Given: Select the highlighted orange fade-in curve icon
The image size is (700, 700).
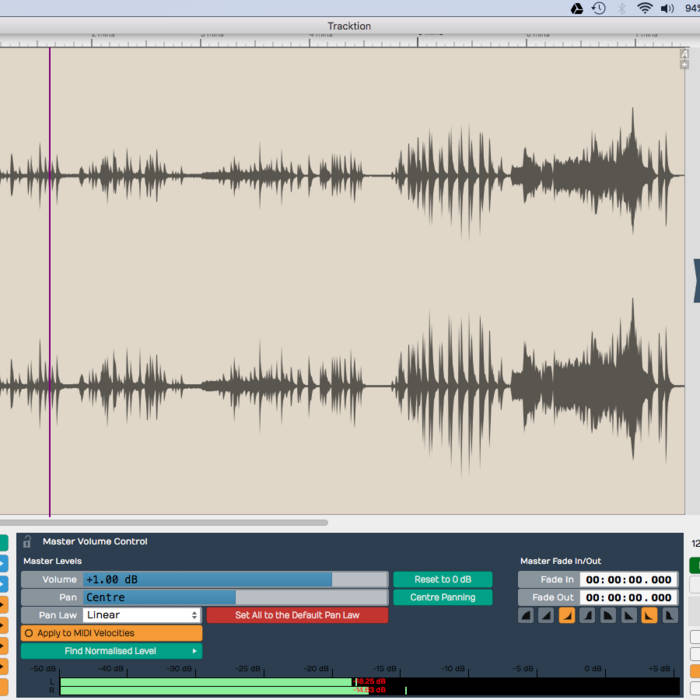Looking at the screenshot, I should [567, 616].
